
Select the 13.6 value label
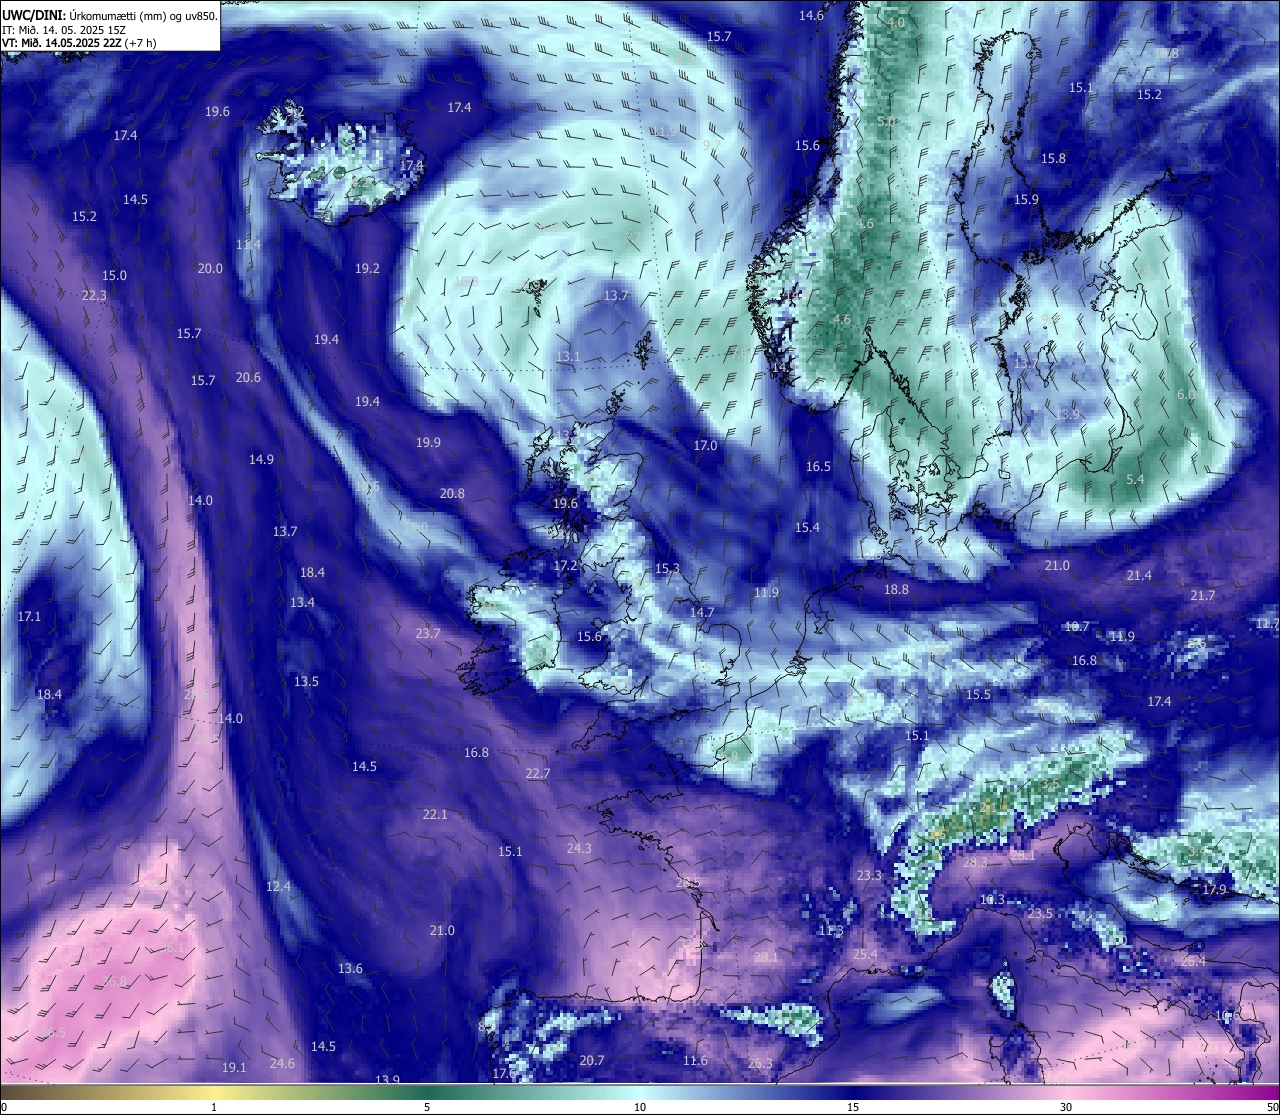point(350,968)
